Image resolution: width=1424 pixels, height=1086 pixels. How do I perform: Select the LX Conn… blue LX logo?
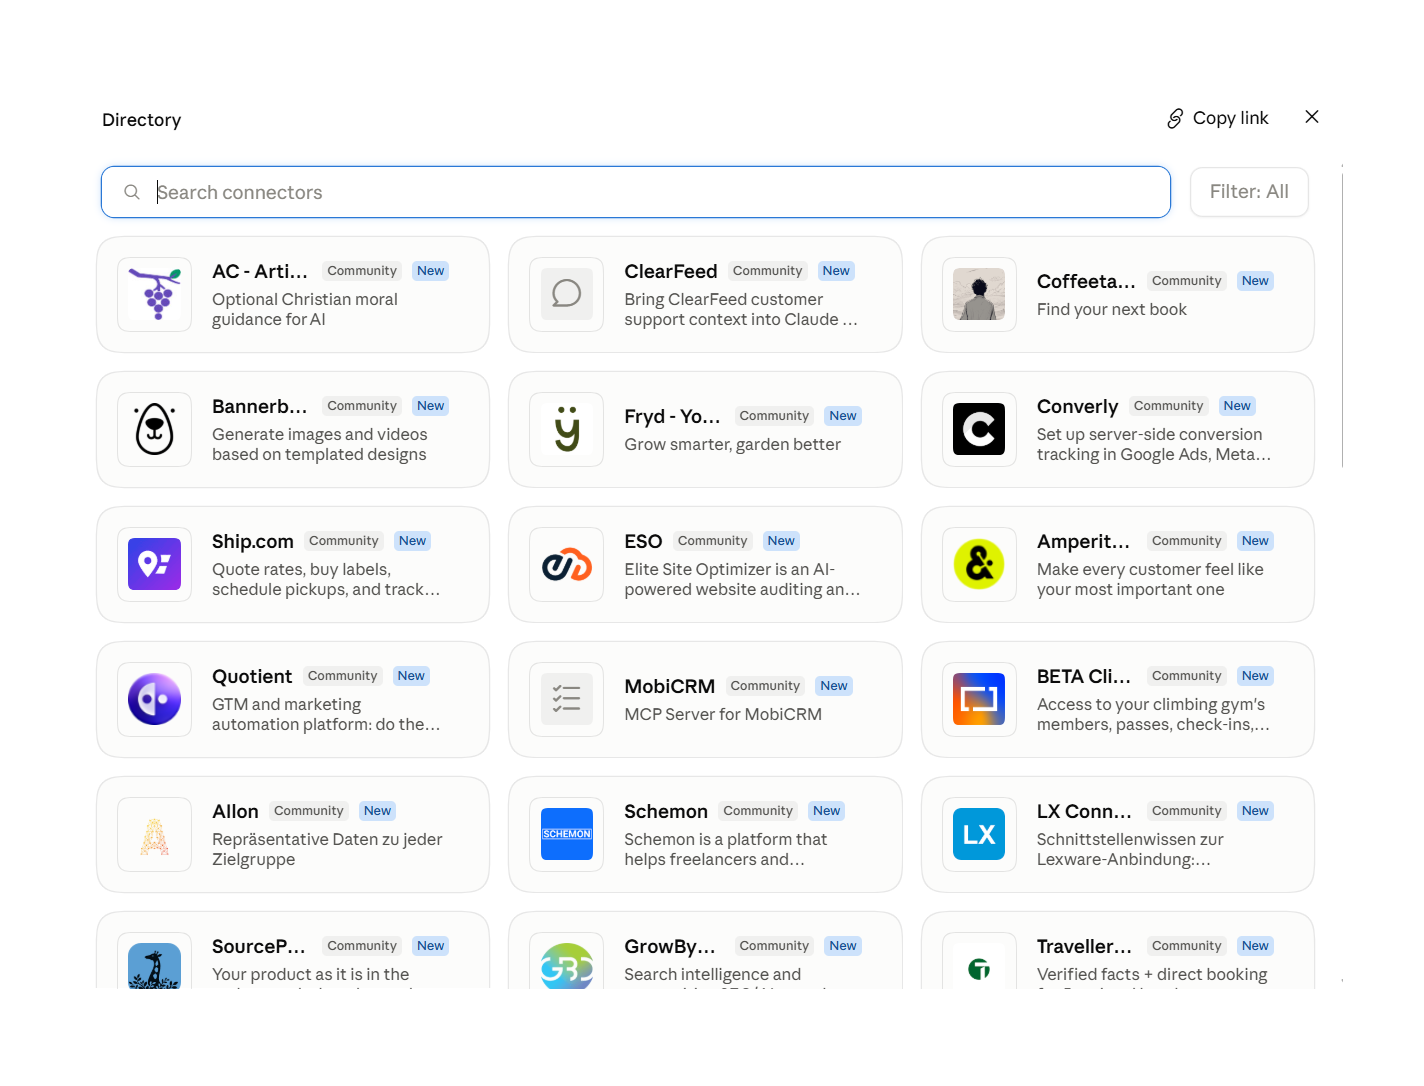979,834
